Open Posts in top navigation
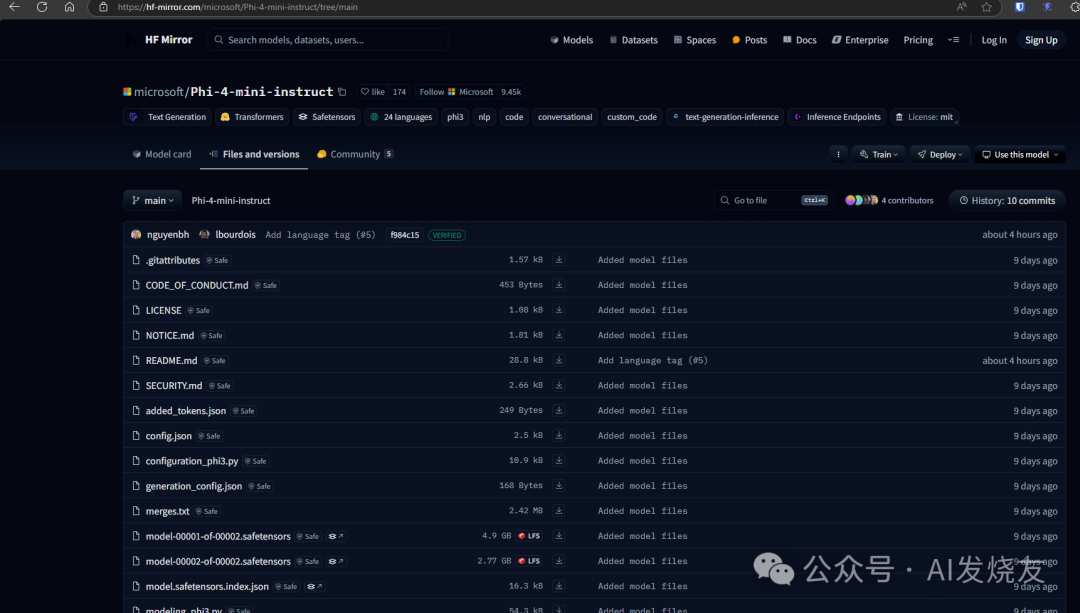The width and height of the screenshot is (1080, 613). (x=749, y=40)
